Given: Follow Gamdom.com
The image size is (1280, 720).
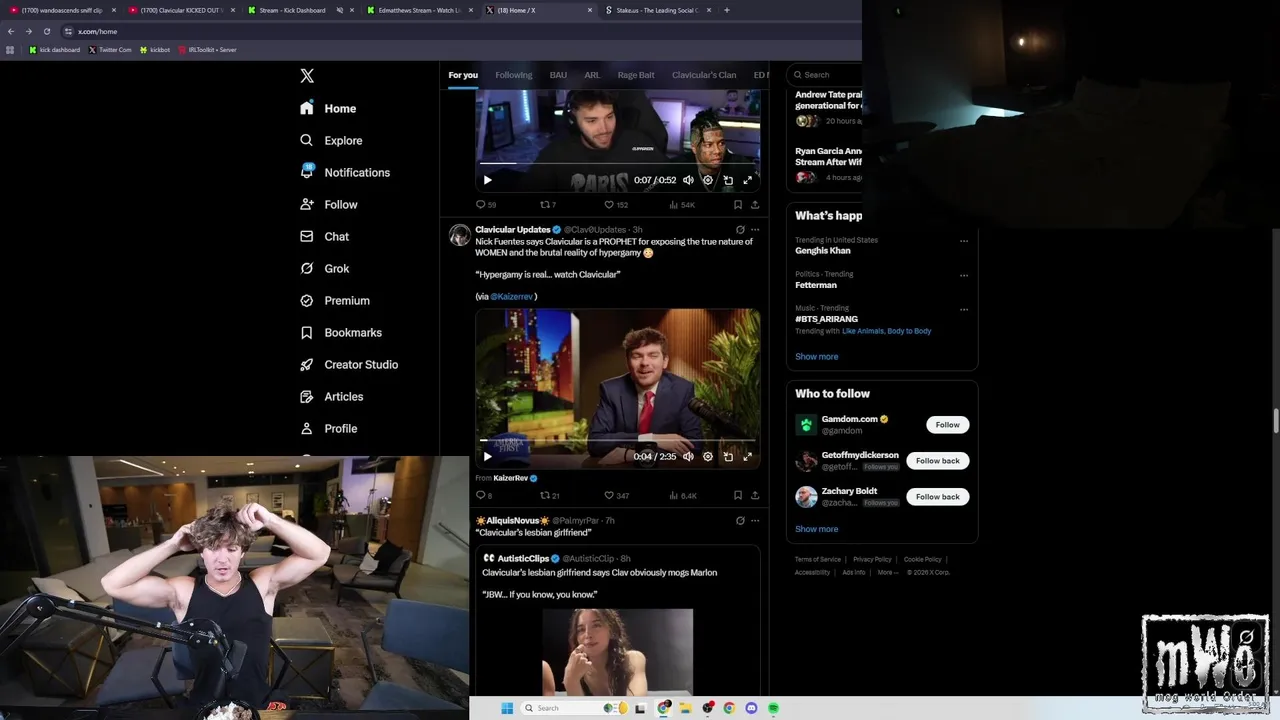Looking at the screenshot, I should [947, 425].
